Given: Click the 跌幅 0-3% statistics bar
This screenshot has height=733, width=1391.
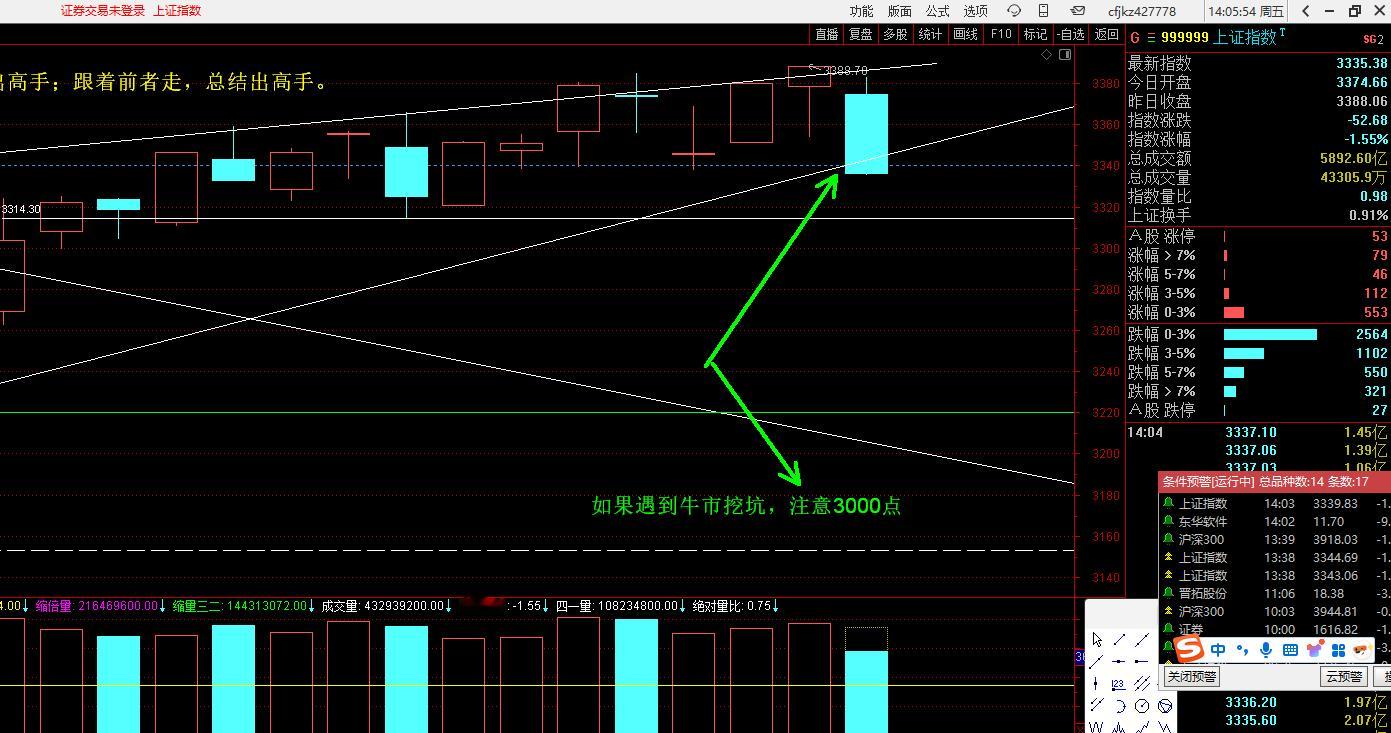Looking at the screenshot, I should [x=1270, y=334].
